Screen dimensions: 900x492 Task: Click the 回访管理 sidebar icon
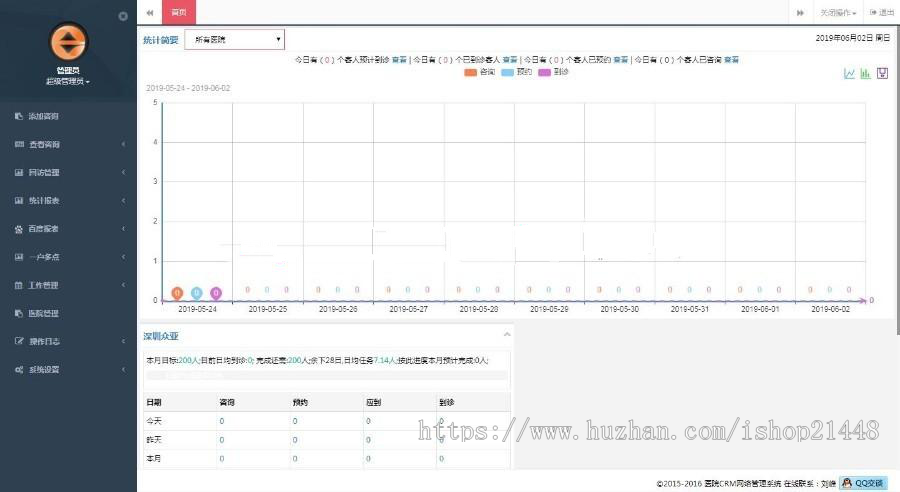point(19,172)
